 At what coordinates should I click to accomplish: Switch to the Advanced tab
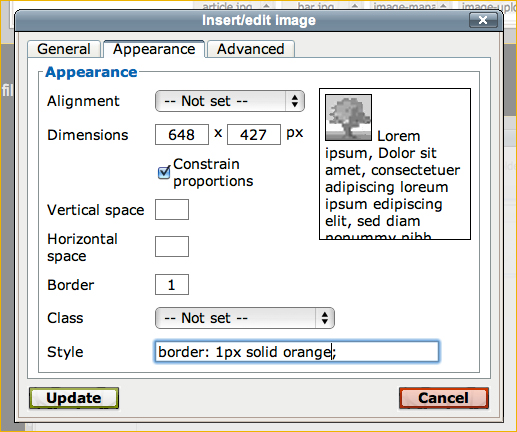click(x=251, y=49)
